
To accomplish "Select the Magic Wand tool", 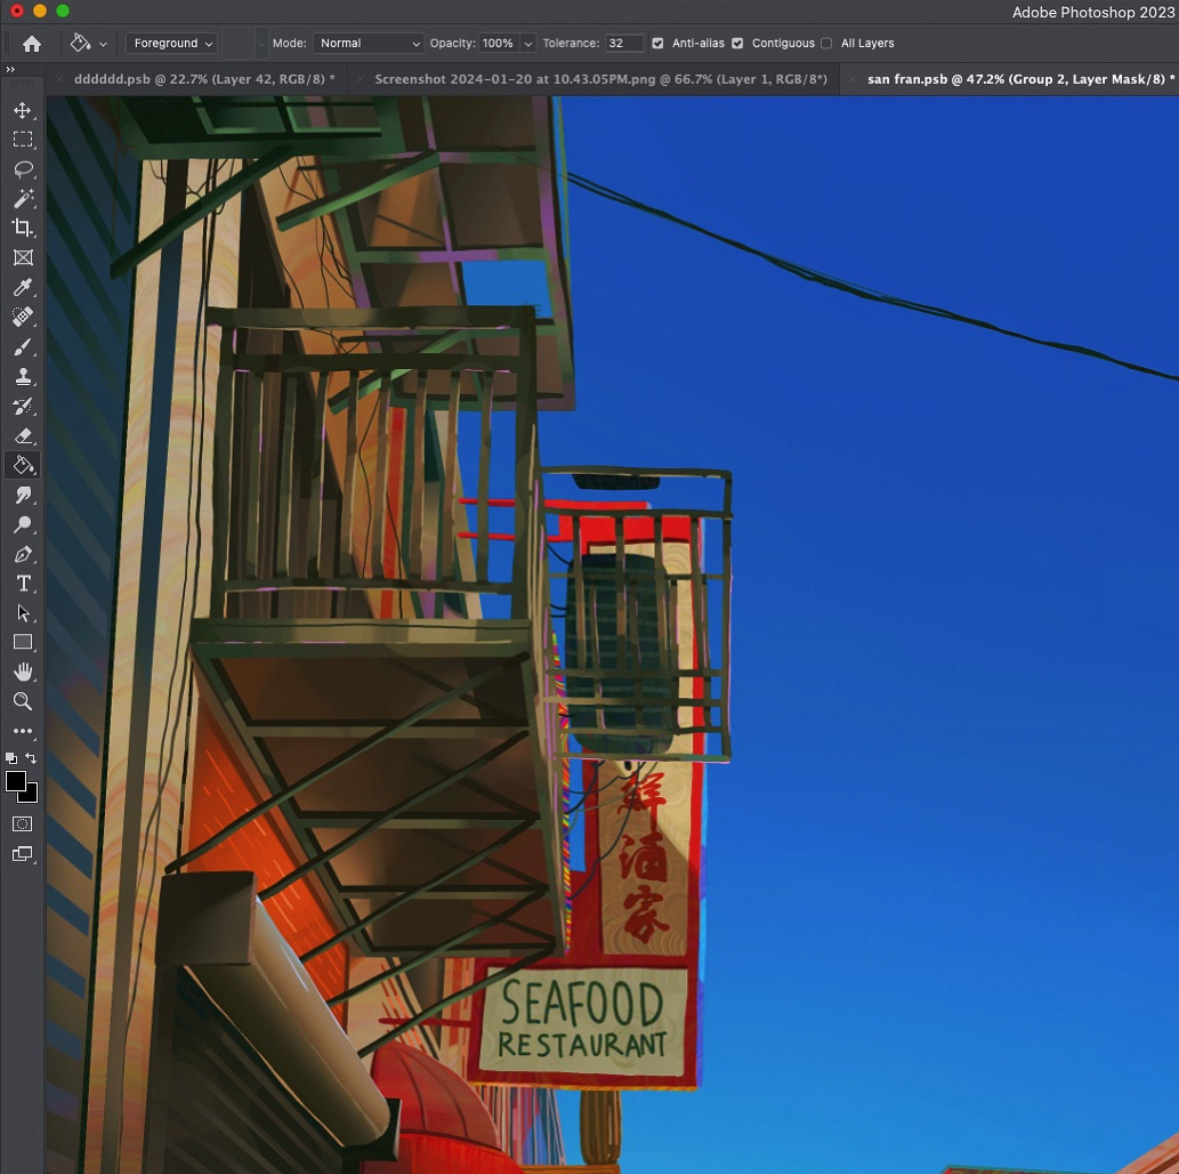I will [x=23, y=199].
